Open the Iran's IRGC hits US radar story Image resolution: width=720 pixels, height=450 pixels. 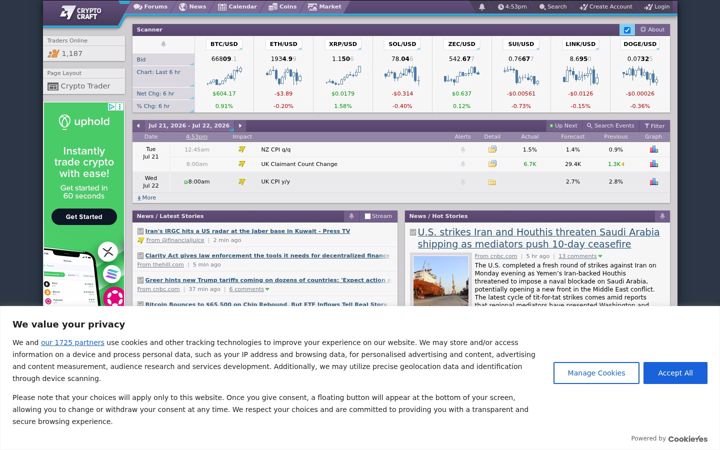(248, 231)
